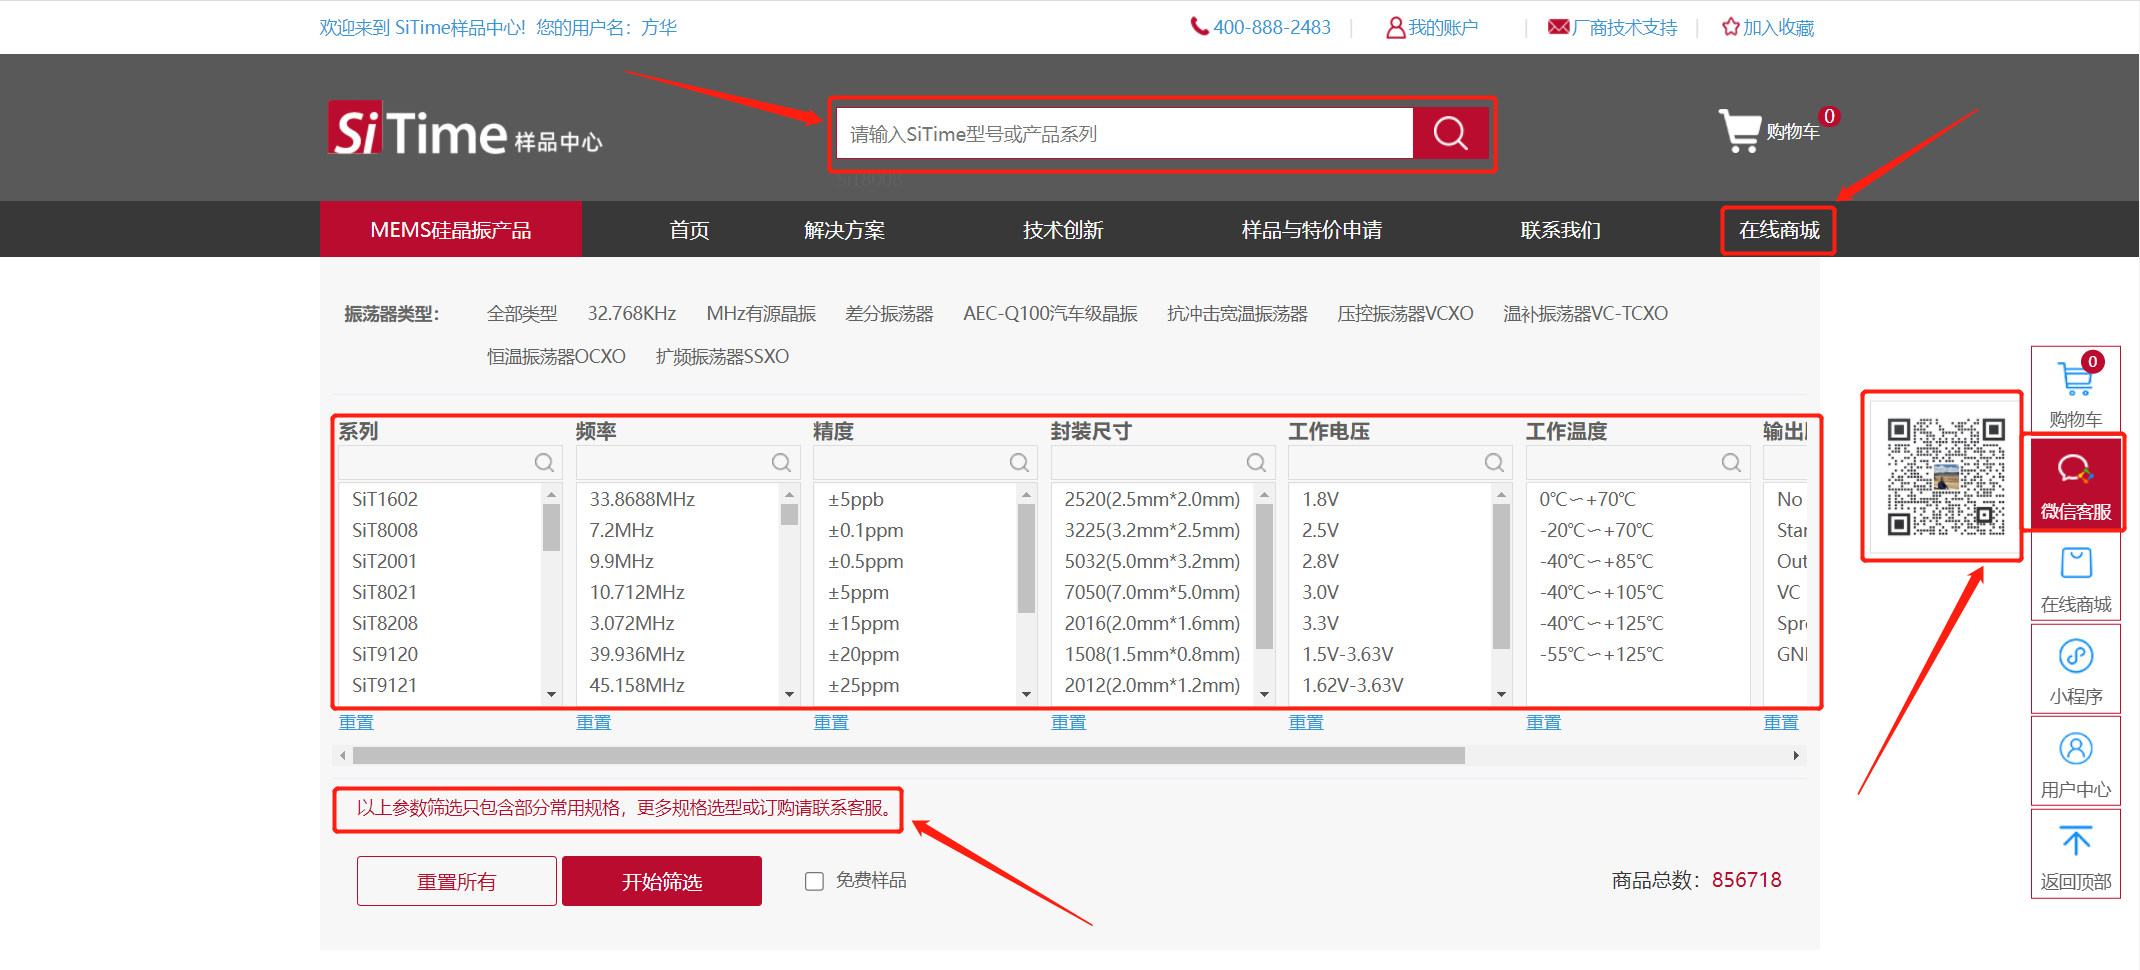
Task: Click the 重置所有 button
Action: pos(457,881)
